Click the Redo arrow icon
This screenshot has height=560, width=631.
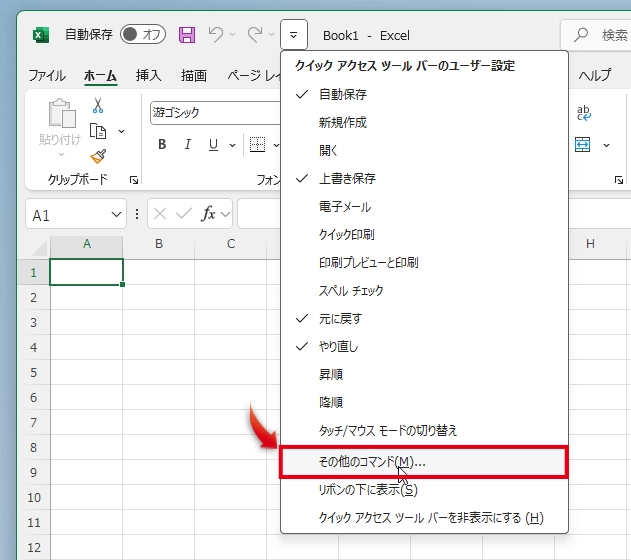coord(255,35)
